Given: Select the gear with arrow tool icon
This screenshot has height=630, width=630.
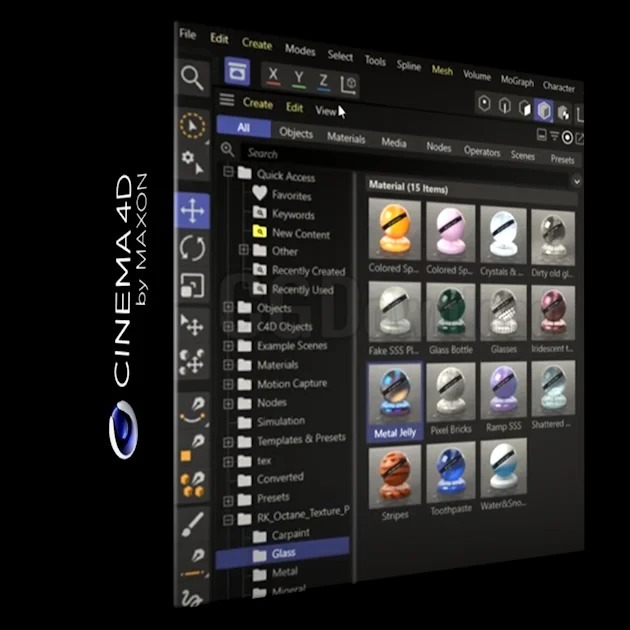Looking at the screenshot, I should pos(192,163).
